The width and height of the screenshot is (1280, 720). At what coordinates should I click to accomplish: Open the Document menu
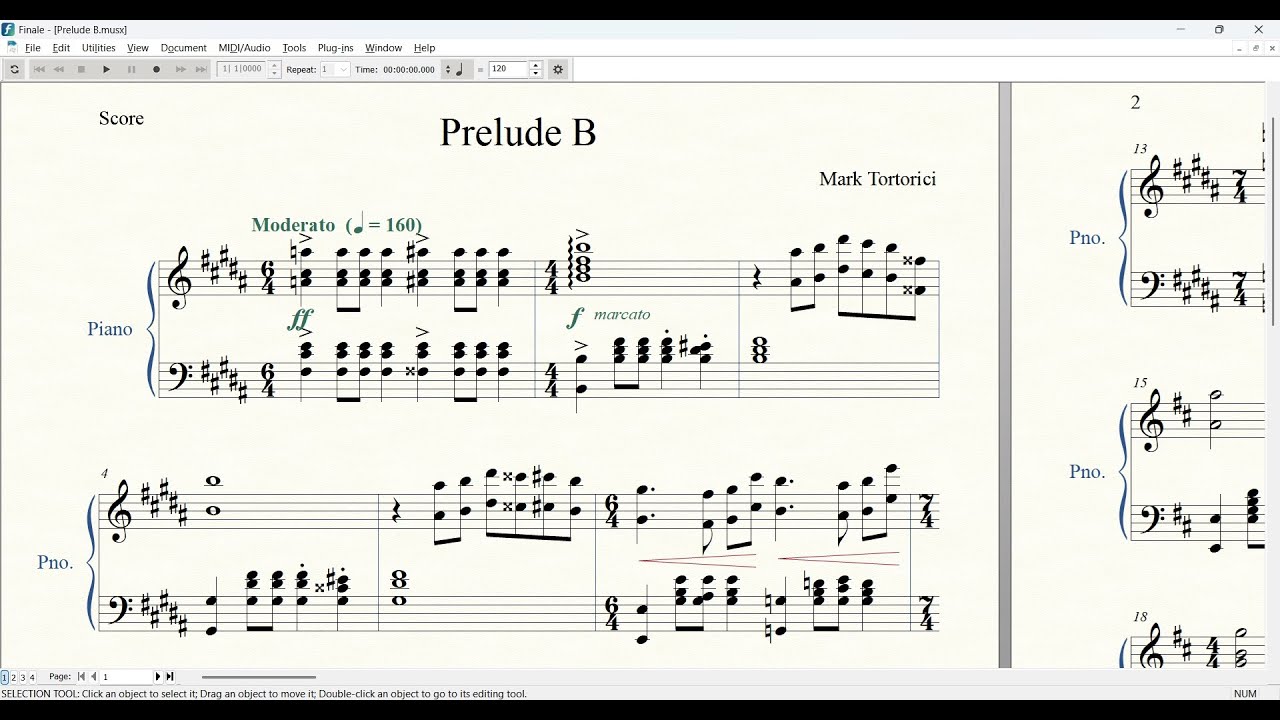(x=184, y=47)
